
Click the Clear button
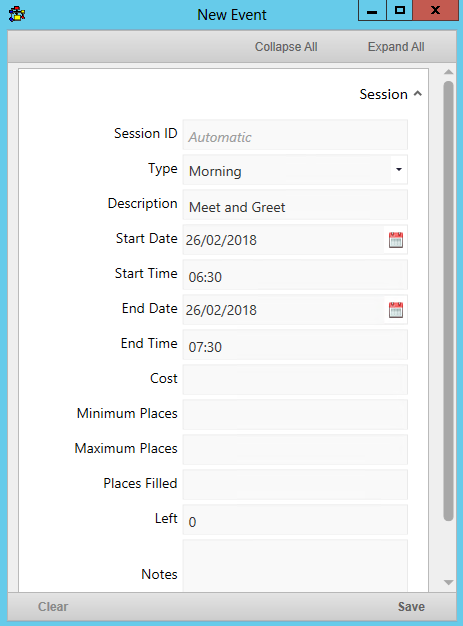point(53,606)
